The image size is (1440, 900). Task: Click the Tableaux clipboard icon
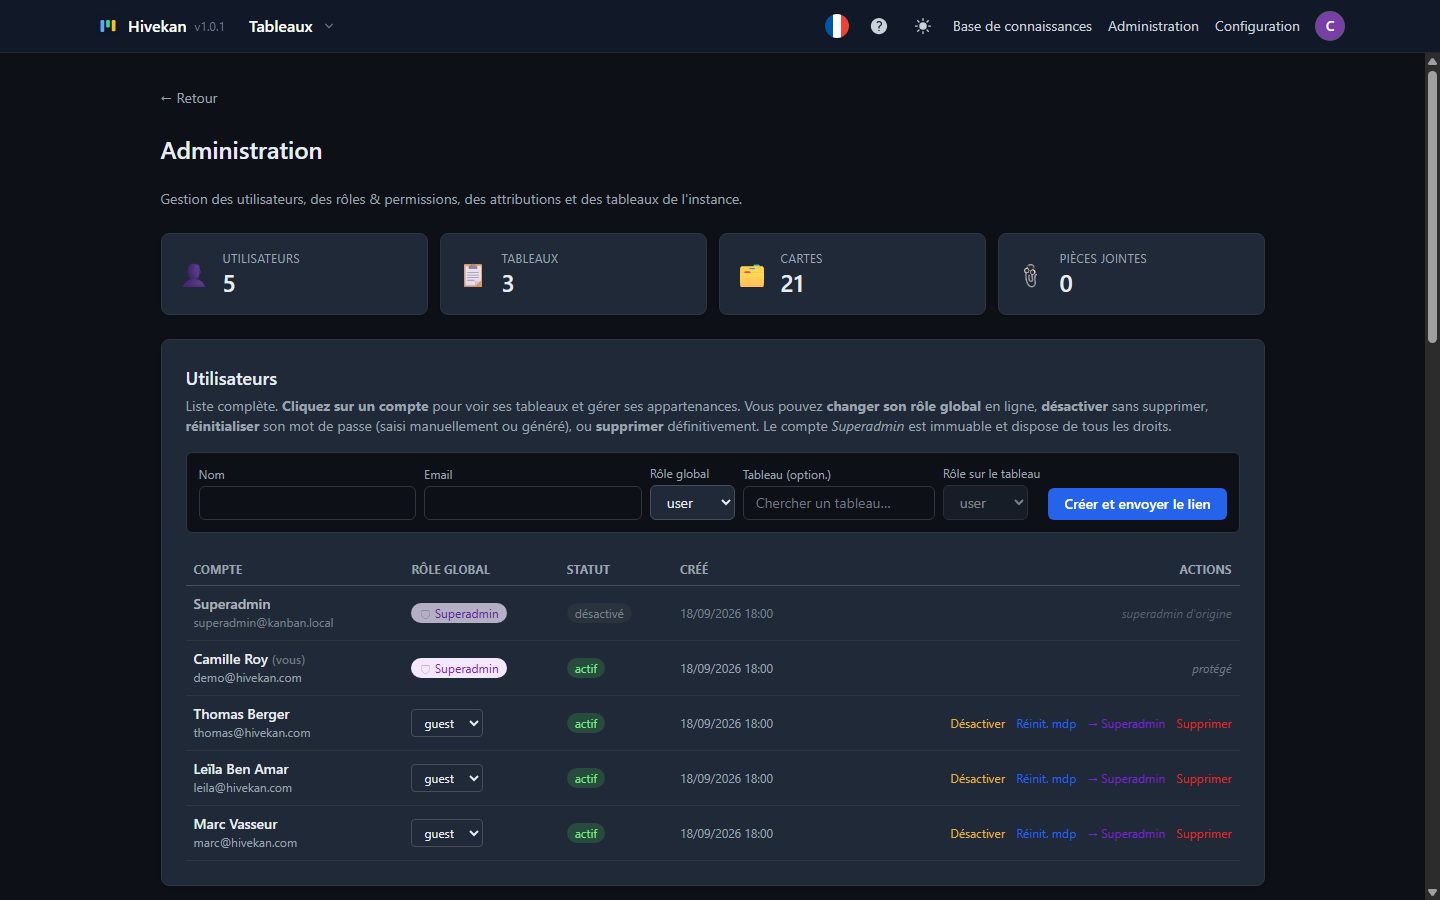click(473, 275)
